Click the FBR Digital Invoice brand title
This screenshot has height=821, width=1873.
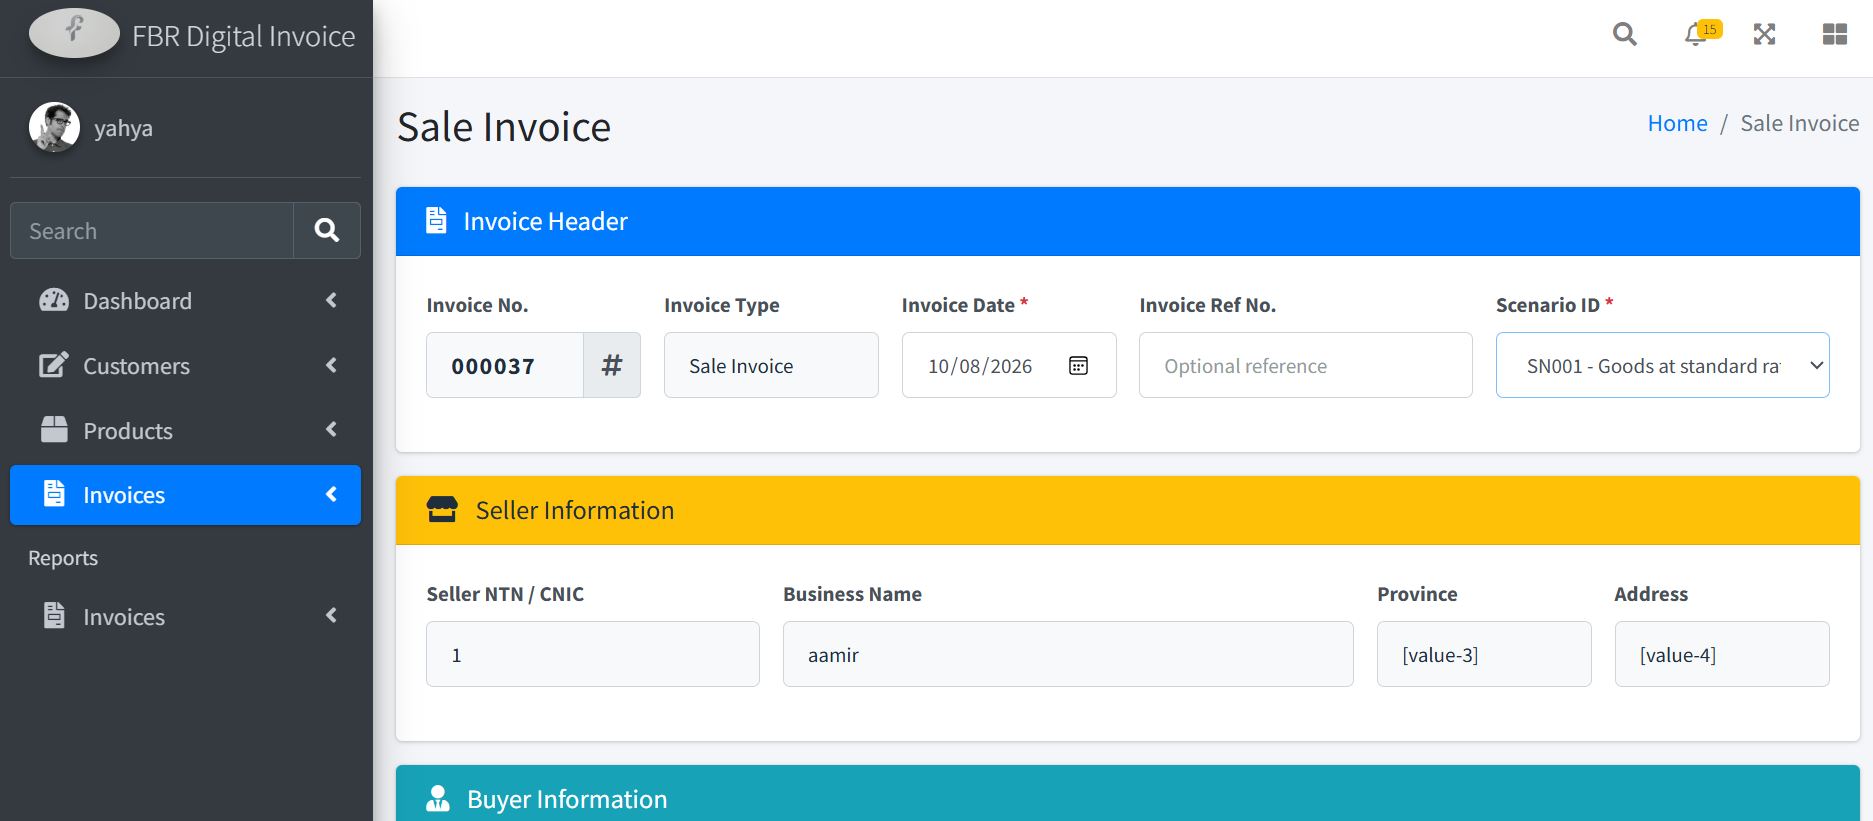click(244, 36)
